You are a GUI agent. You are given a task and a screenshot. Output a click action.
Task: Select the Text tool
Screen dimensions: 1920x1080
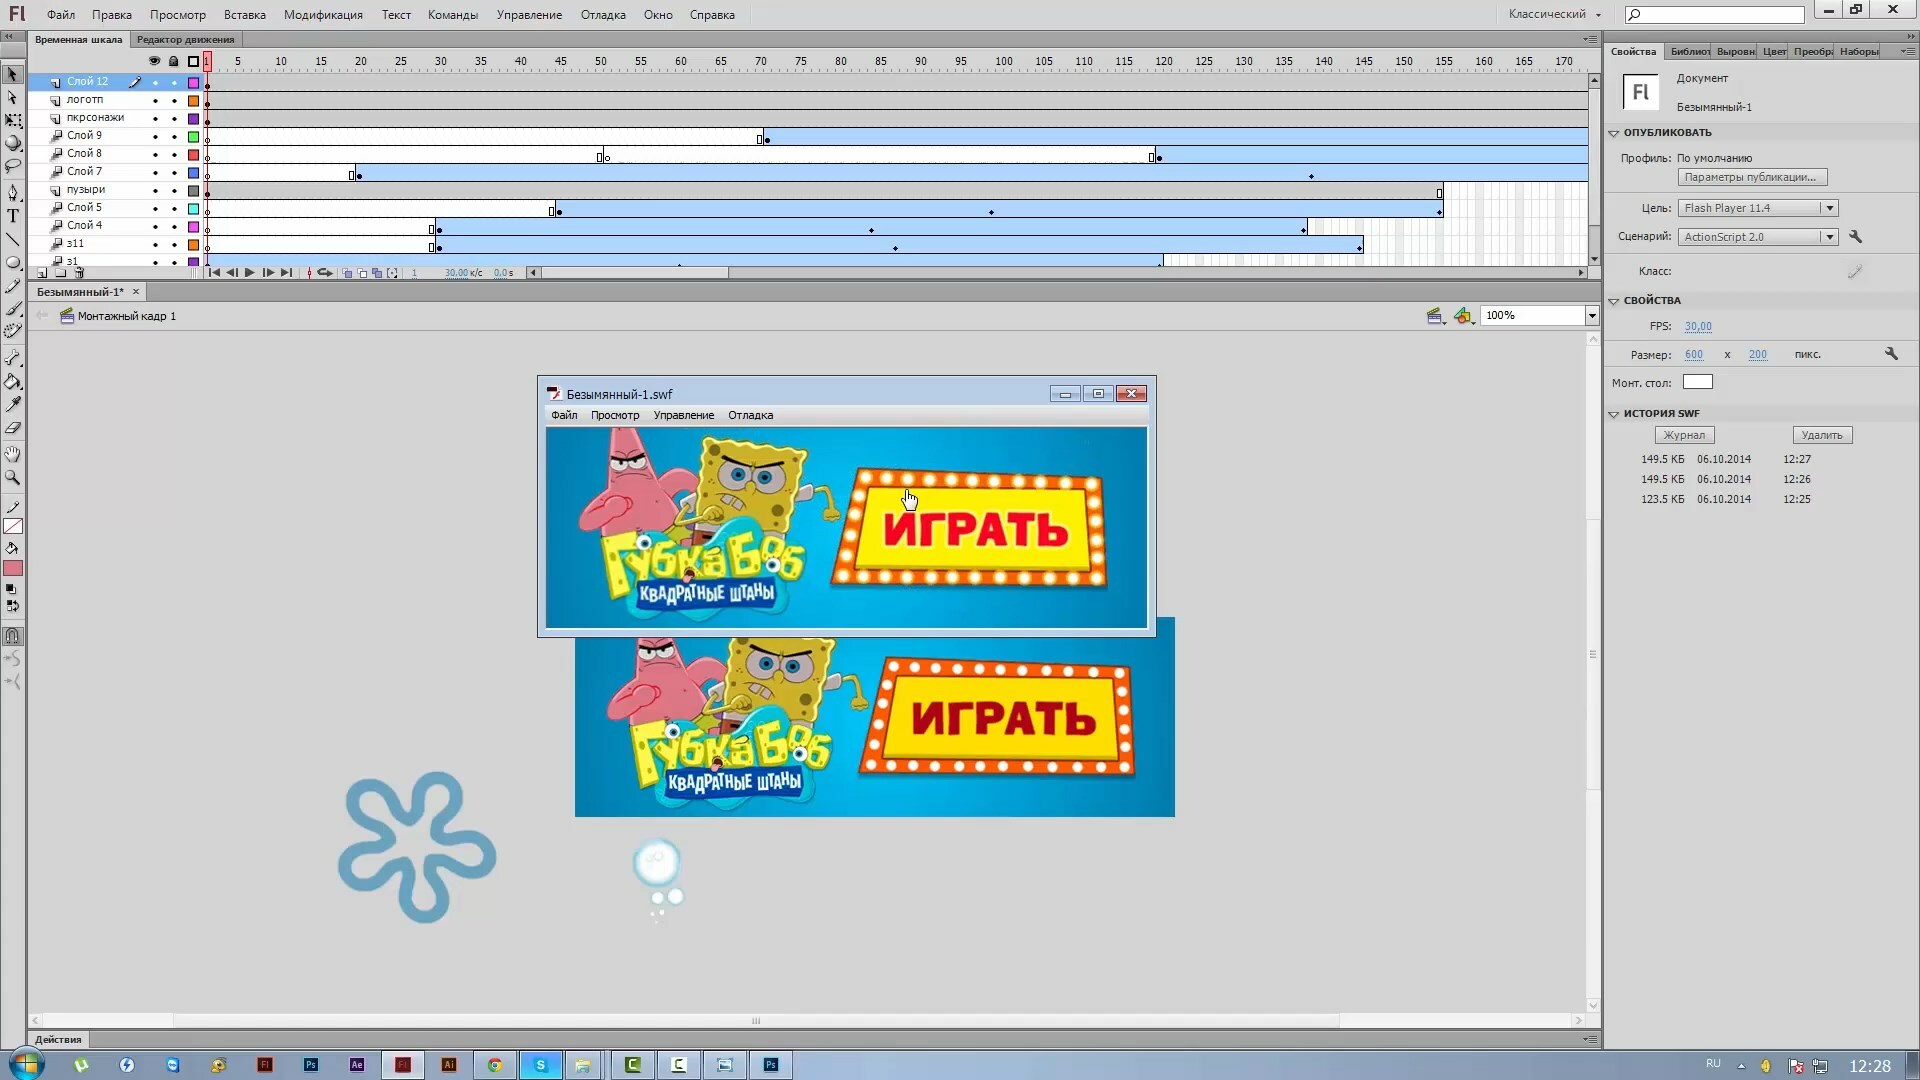coord(12,216)
